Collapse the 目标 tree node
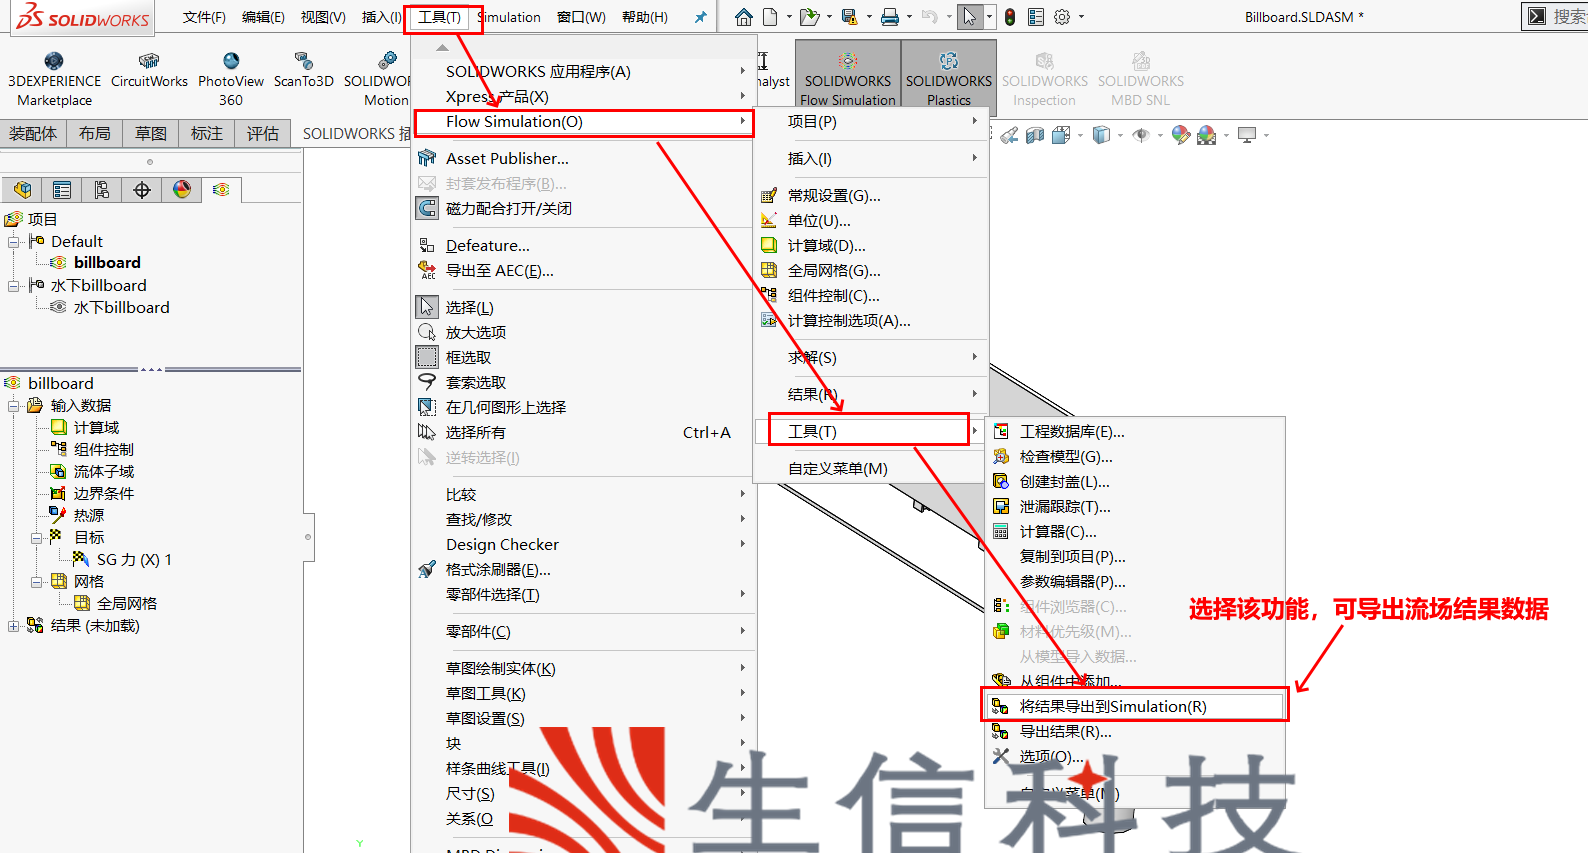This screenshot has width=1588, height=853. [37, 538]
